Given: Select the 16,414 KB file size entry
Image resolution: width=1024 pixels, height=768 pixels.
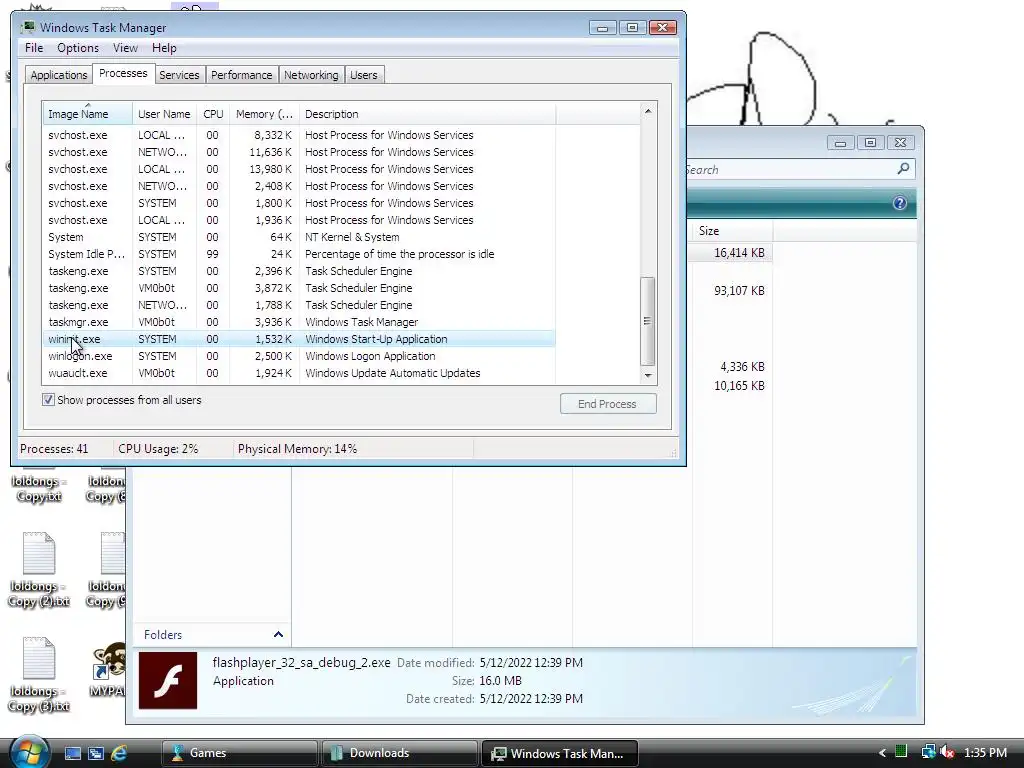Looking at the screenshot, I should [x=739, y=253].
